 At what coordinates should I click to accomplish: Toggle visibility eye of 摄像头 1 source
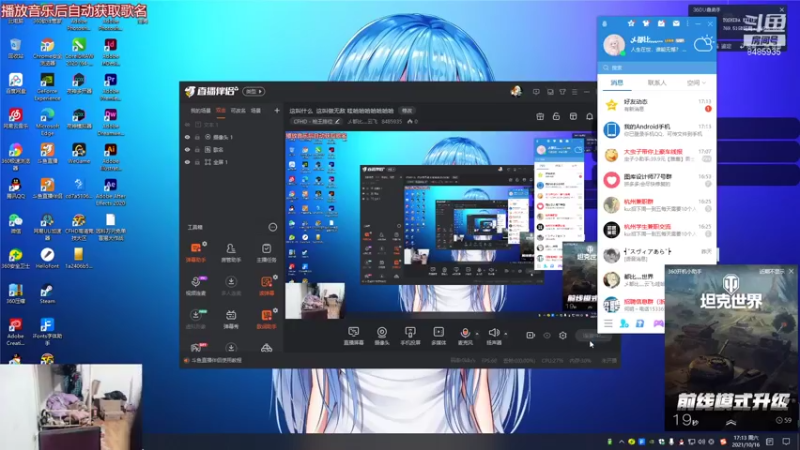click(x=187, y=137)
